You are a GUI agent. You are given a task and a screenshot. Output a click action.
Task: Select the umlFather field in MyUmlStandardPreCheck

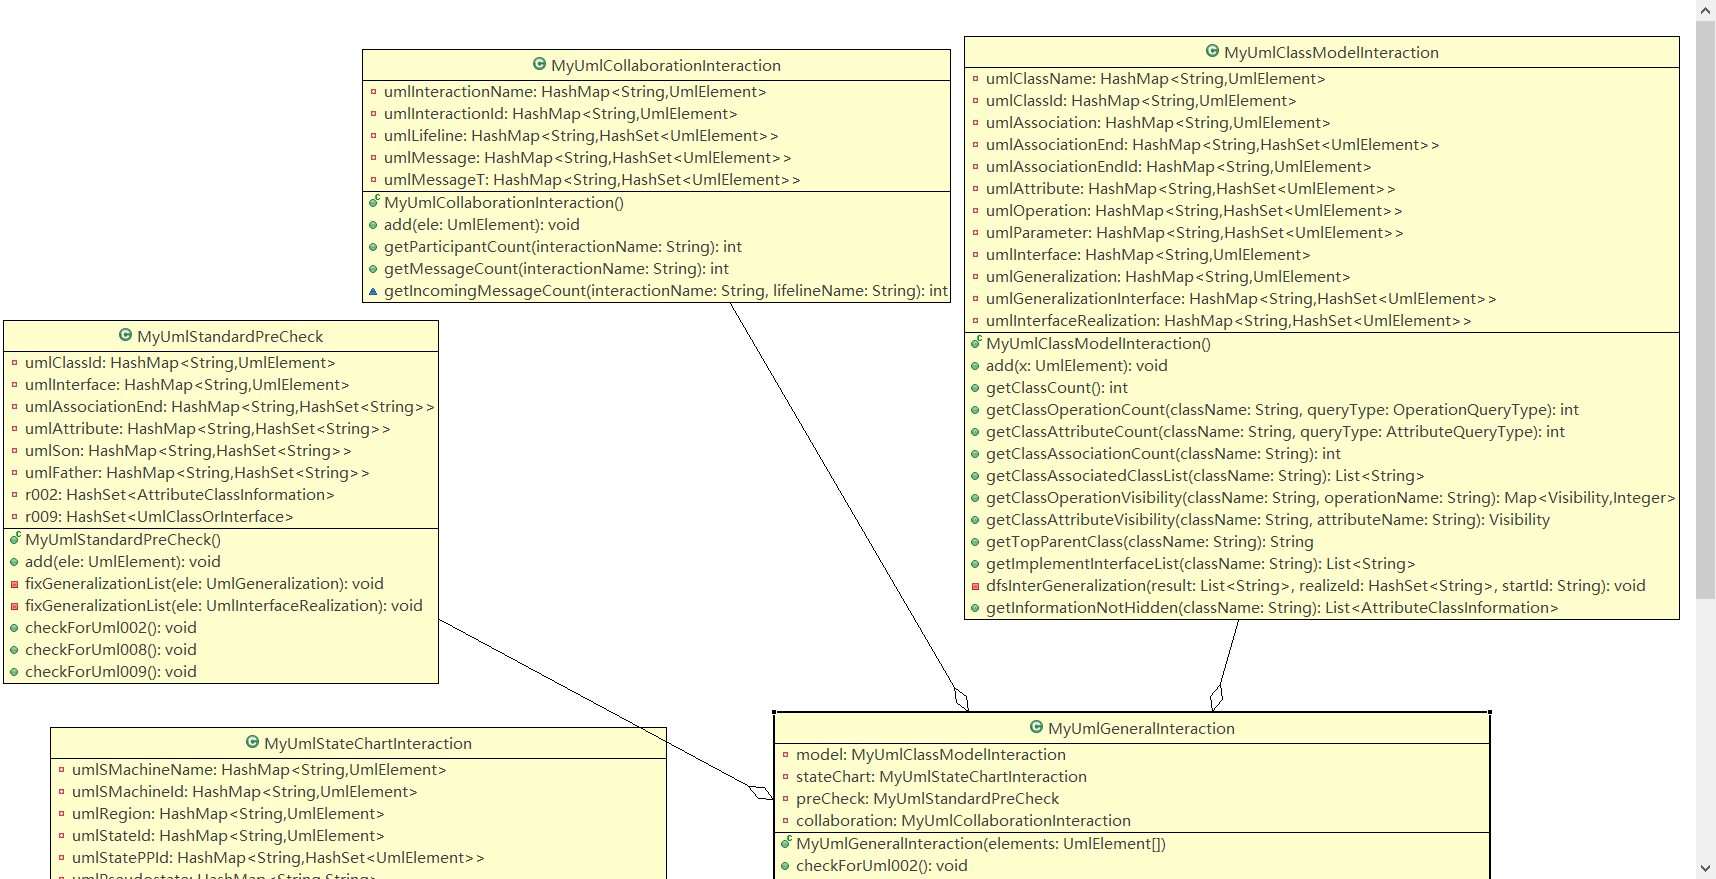197,473
